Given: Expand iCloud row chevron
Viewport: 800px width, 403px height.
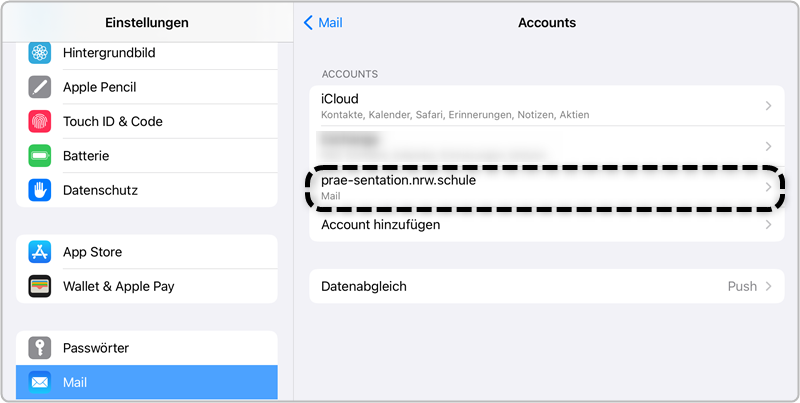Looking at the screenshot, I should 768,106.
